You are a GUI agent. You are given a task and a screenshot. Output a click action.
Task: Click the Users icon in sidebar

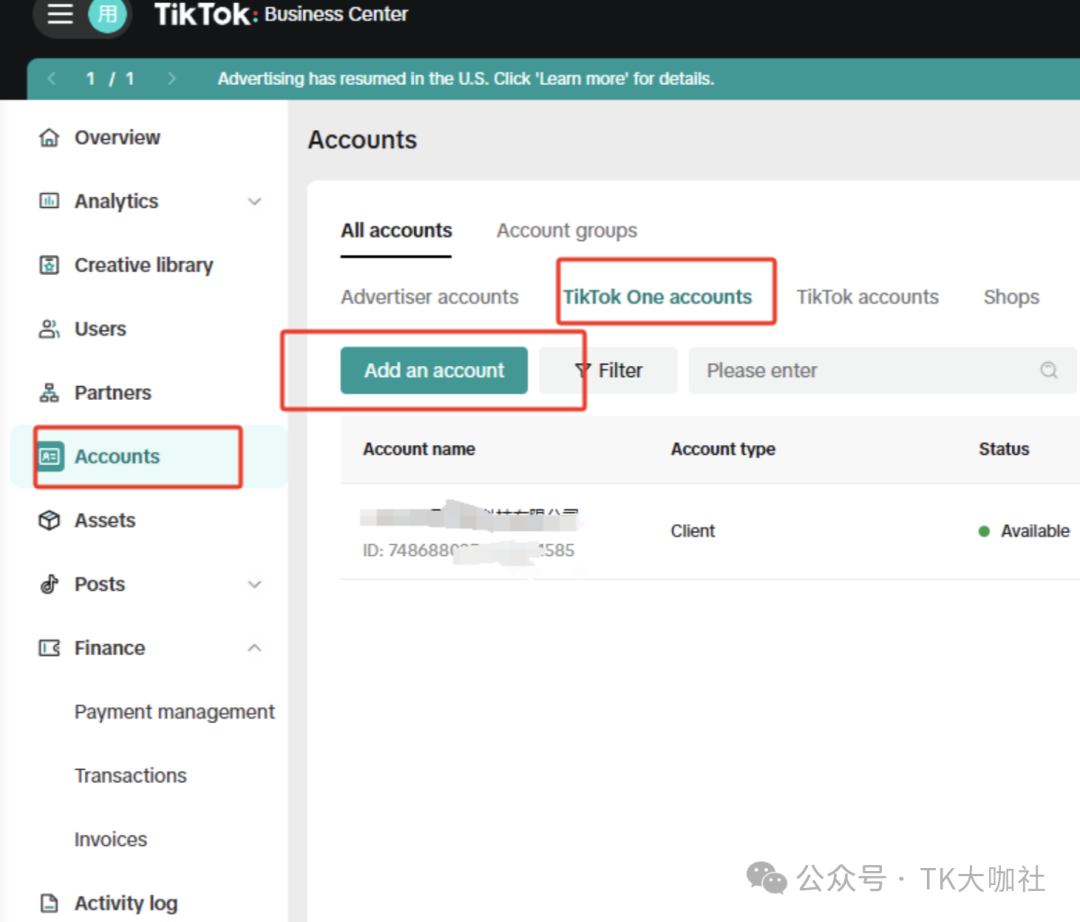(48, 329)
